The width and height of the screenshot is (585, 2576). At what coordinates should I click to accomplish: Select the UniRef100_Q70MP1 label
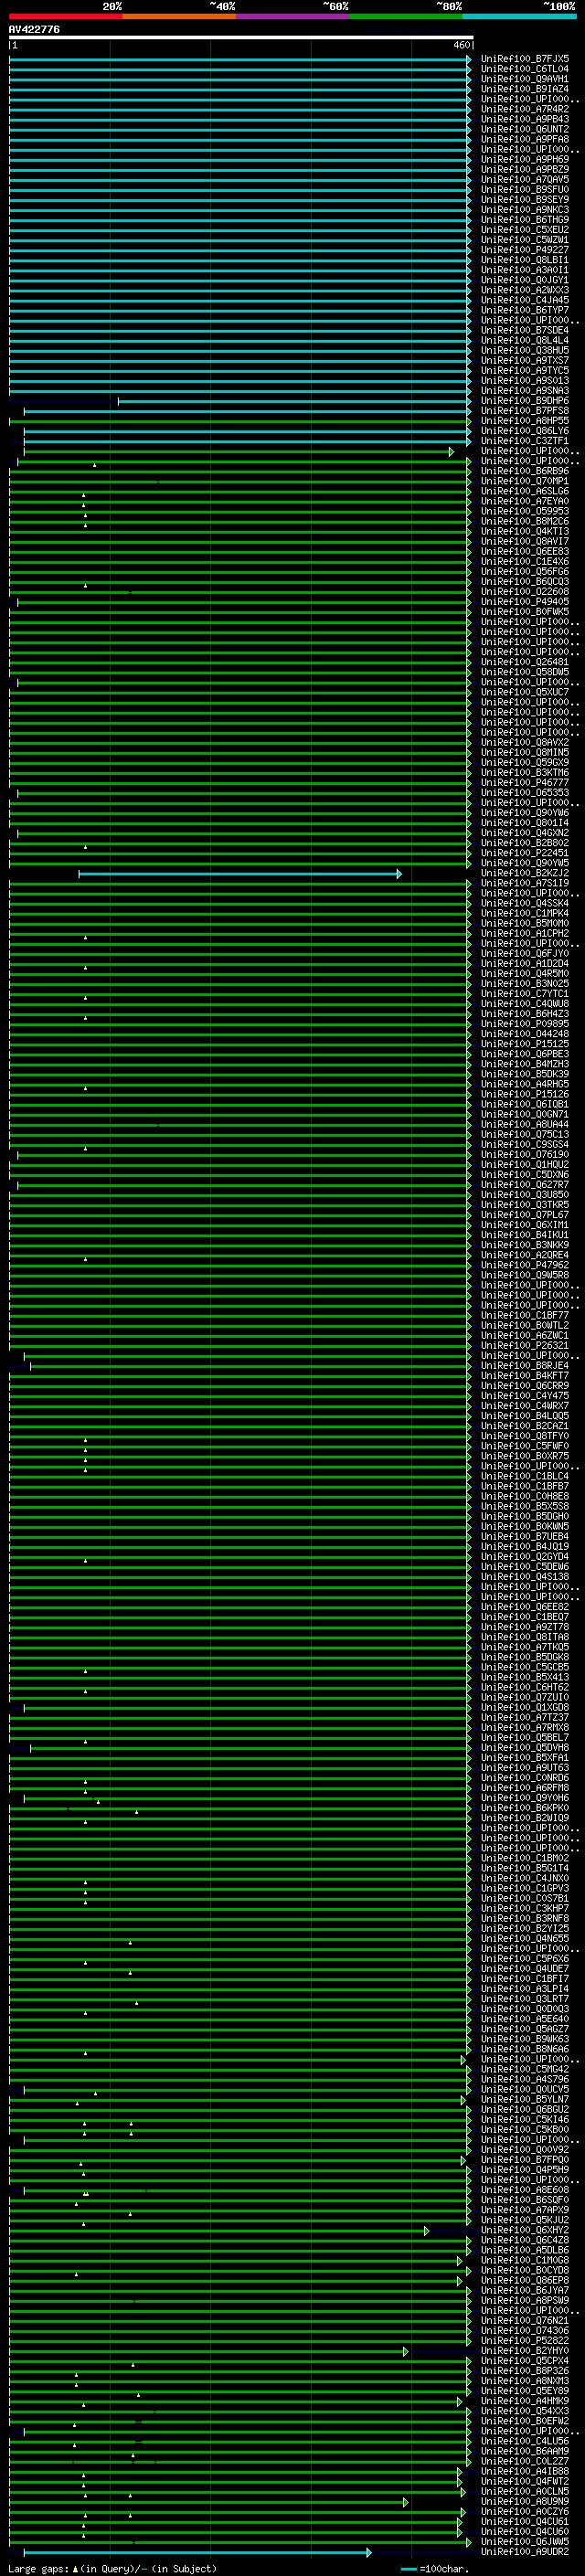click(x=524, y=481)
